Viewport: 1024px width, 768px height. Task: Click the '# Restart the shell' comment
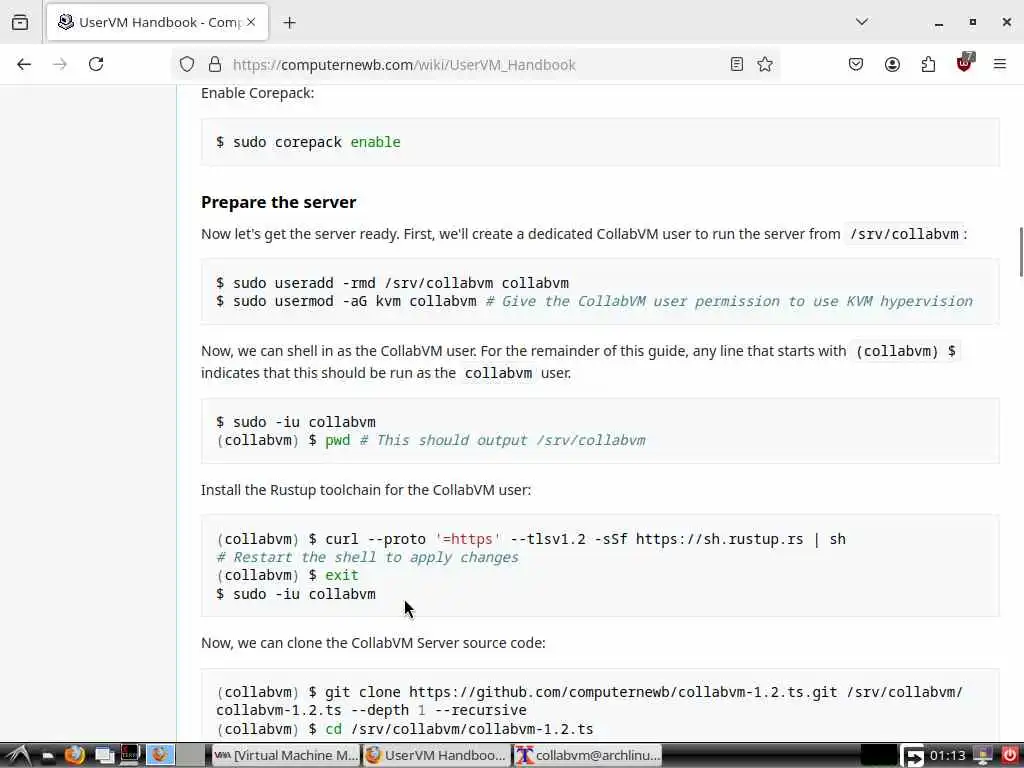(368, 557)
